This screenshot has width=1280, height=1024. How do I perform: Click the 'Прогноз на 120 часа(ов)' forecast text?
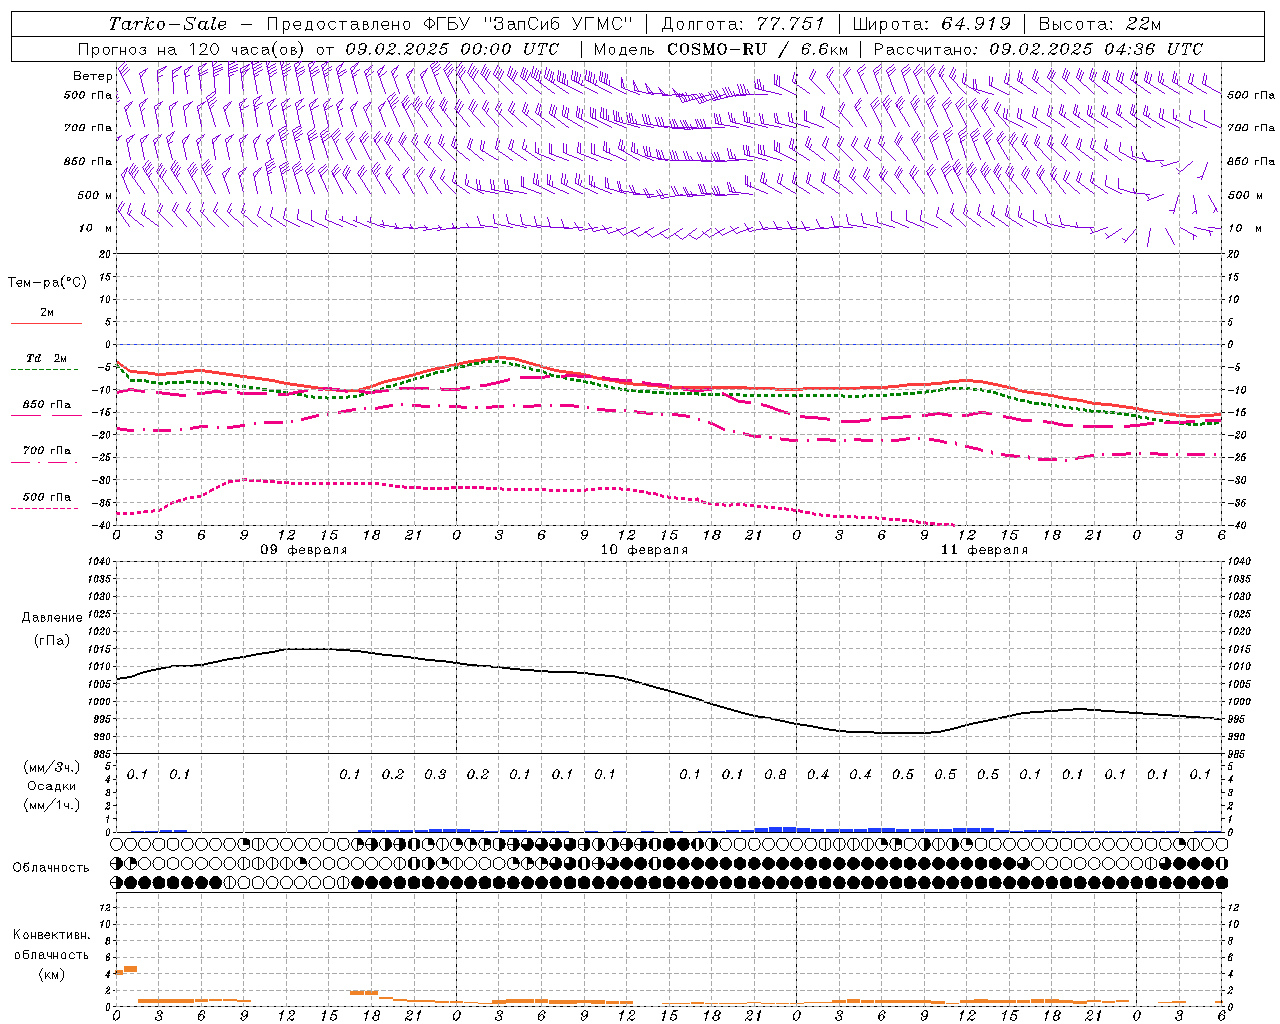191,49
